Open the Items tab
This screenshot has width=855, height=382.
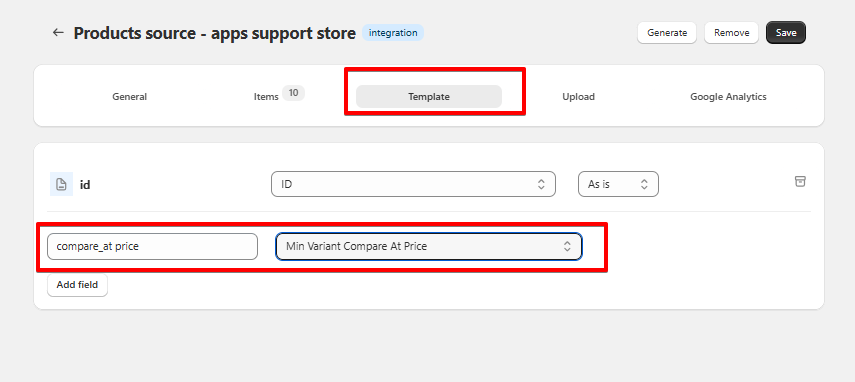click(266, 96)
